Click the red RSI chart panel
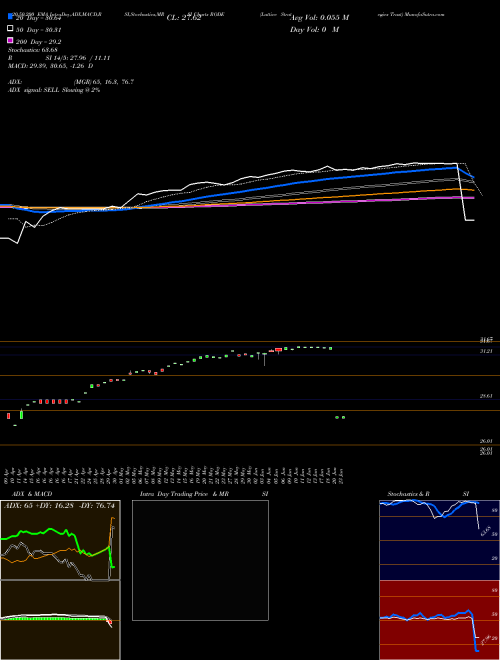This screenshot has height=660, width=500. tap(439, 620)
